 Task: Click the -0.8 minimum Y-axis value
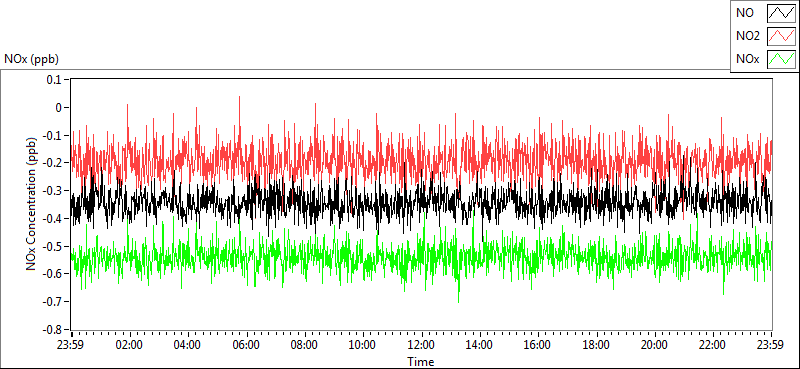click(x=53, y=329)
